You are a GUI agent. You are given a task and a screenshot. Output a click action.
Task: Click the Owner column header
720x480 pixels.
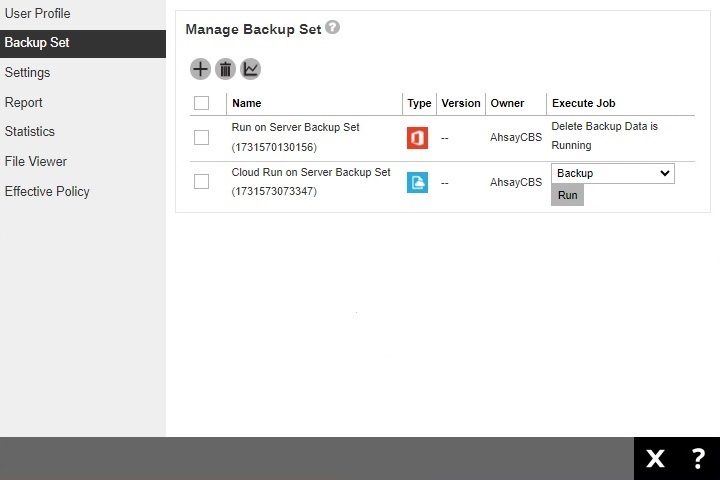point(507,103)
